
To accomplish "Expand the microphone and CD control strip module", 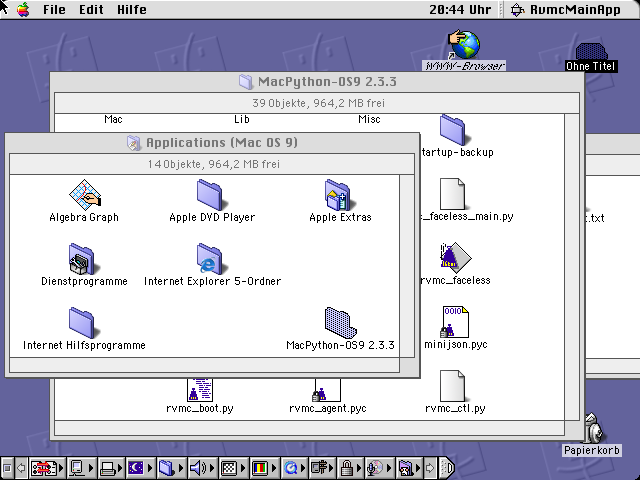I will (379, 468).
